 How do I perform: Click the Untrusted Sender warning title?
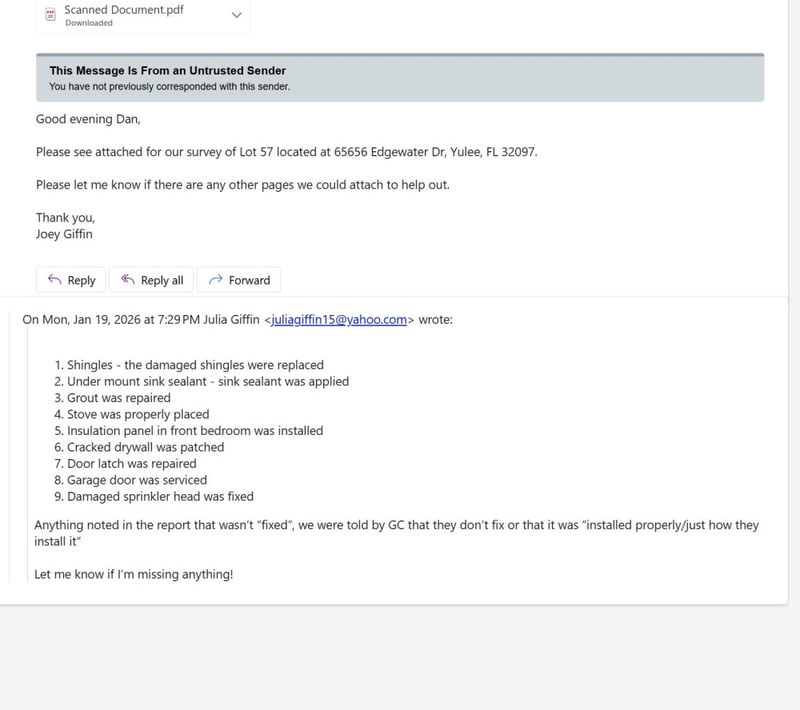[x=167, y=71]
